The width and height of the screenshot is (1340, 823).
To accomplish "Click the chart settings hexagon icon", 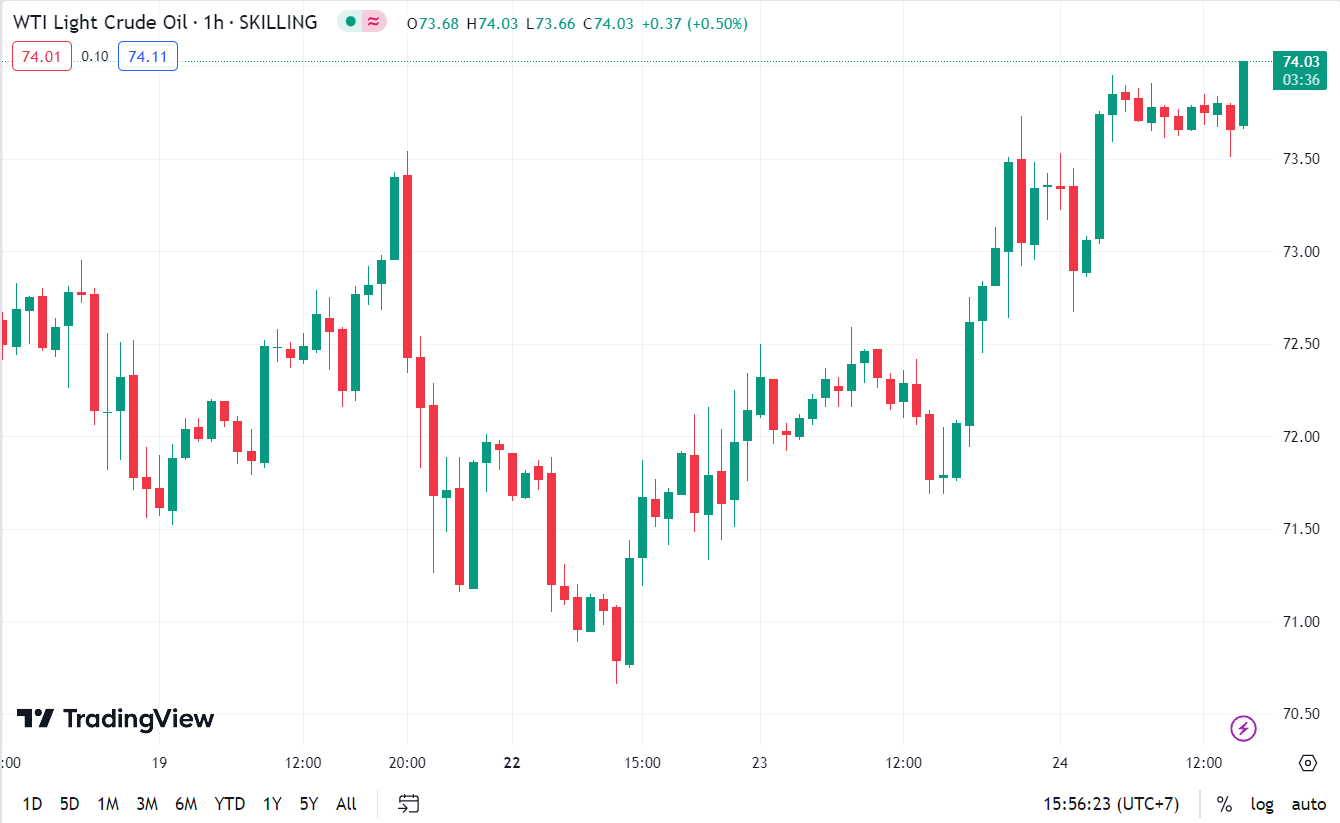I will coord(1307,763).
